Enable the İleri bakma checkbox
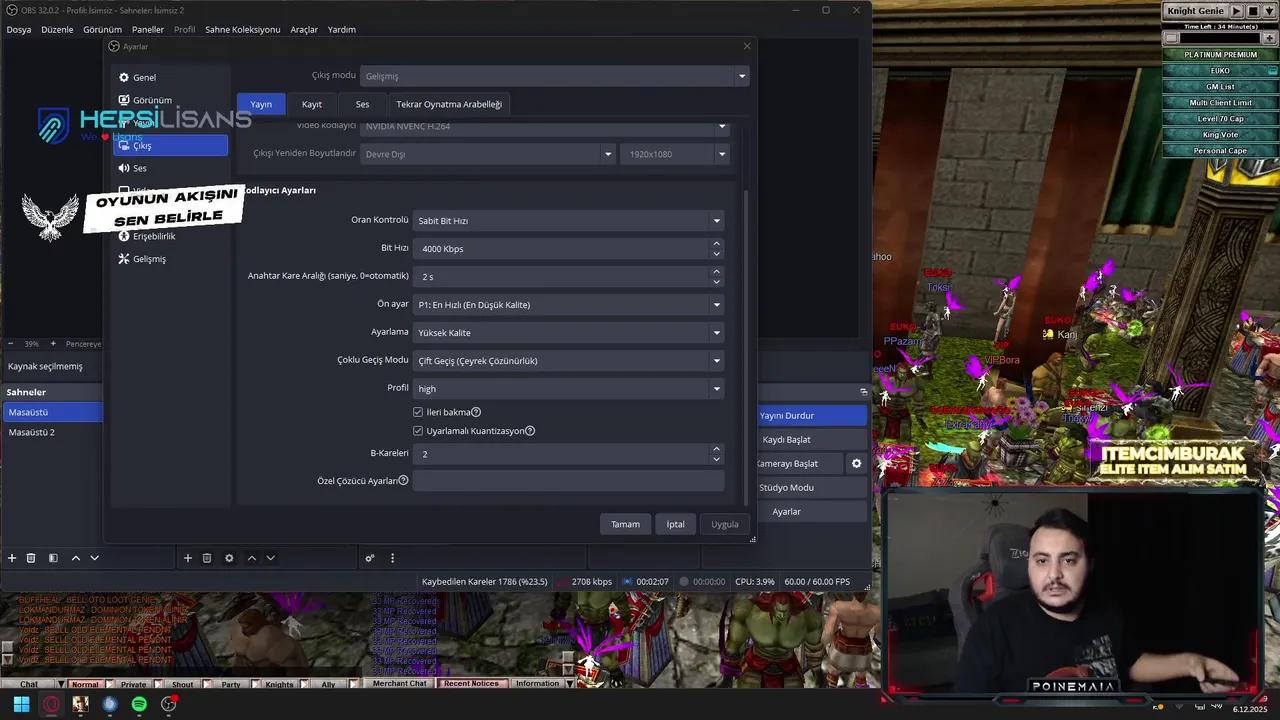Image resolution: width=1280 pixels, height=720 pixels. point(418,411)
